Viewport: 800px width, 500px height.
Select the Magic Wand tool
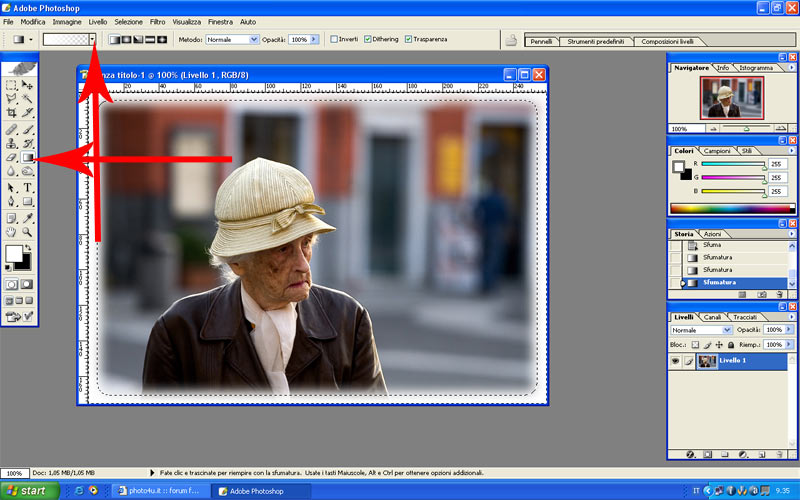pos(28,98)
